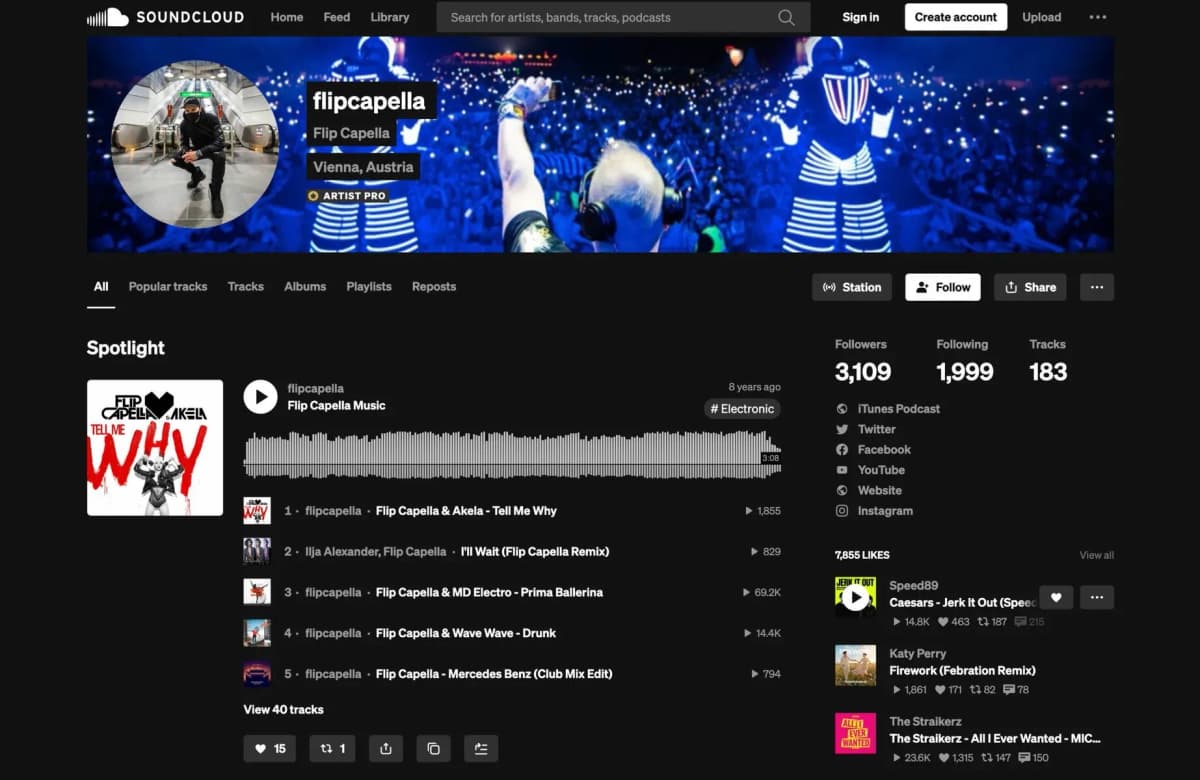Screen dimensions: 1200x780
Task: Switch to the All tab
Action: pos(101,287)
